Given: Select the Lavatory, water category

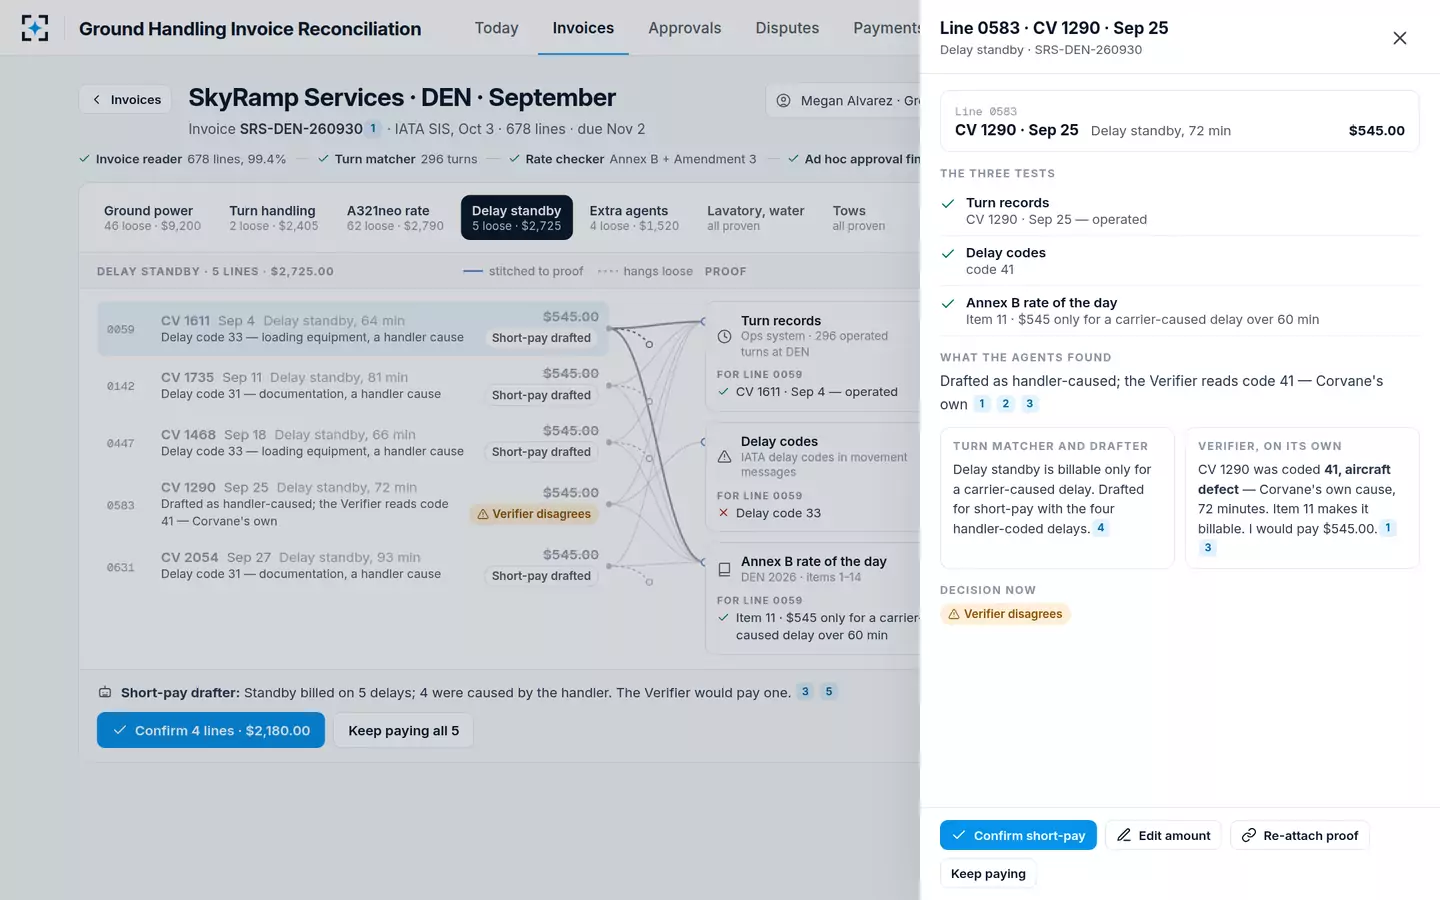Looking at the screenshot, I should [x=755, y=217].
